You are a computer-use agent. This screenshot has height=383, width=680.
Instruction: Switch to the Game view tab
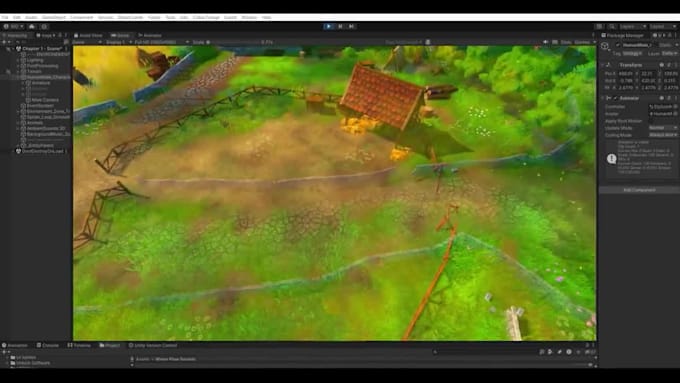(x=121, y=36)
